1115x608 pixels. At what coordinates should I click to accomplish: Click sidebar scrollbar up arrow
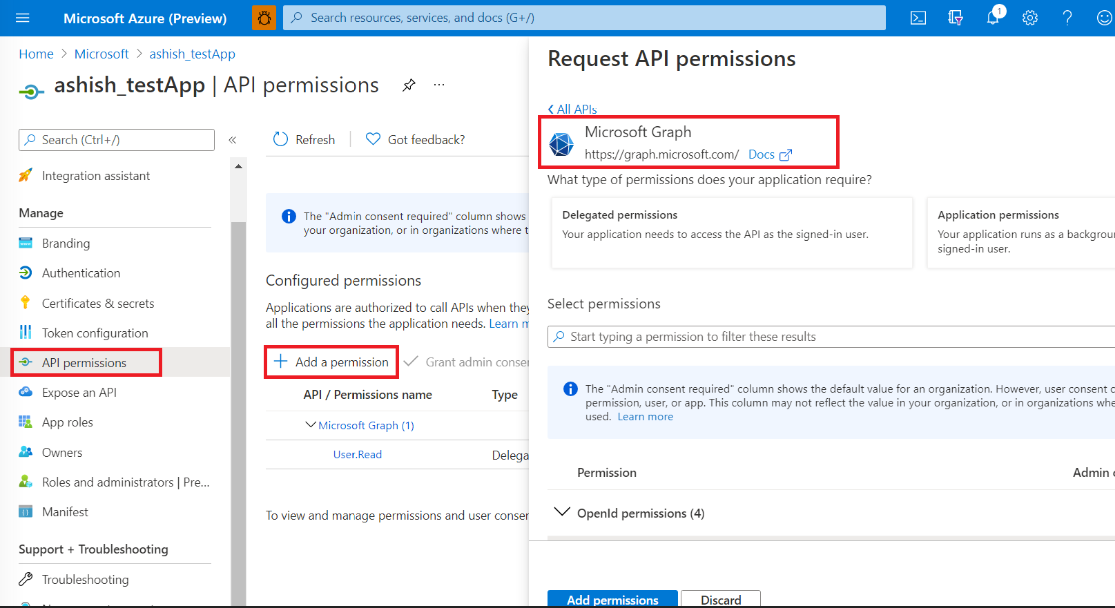(238, 166)
